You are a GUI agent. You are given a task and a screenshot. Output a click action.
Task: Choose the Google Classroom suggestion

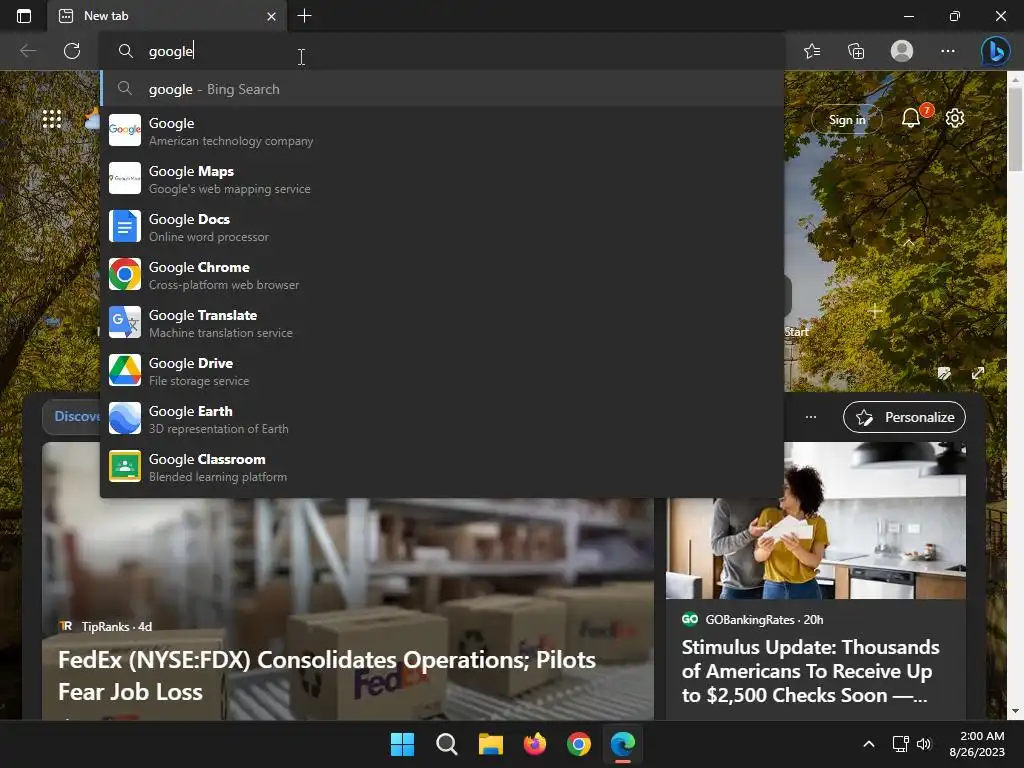[442, 467]
